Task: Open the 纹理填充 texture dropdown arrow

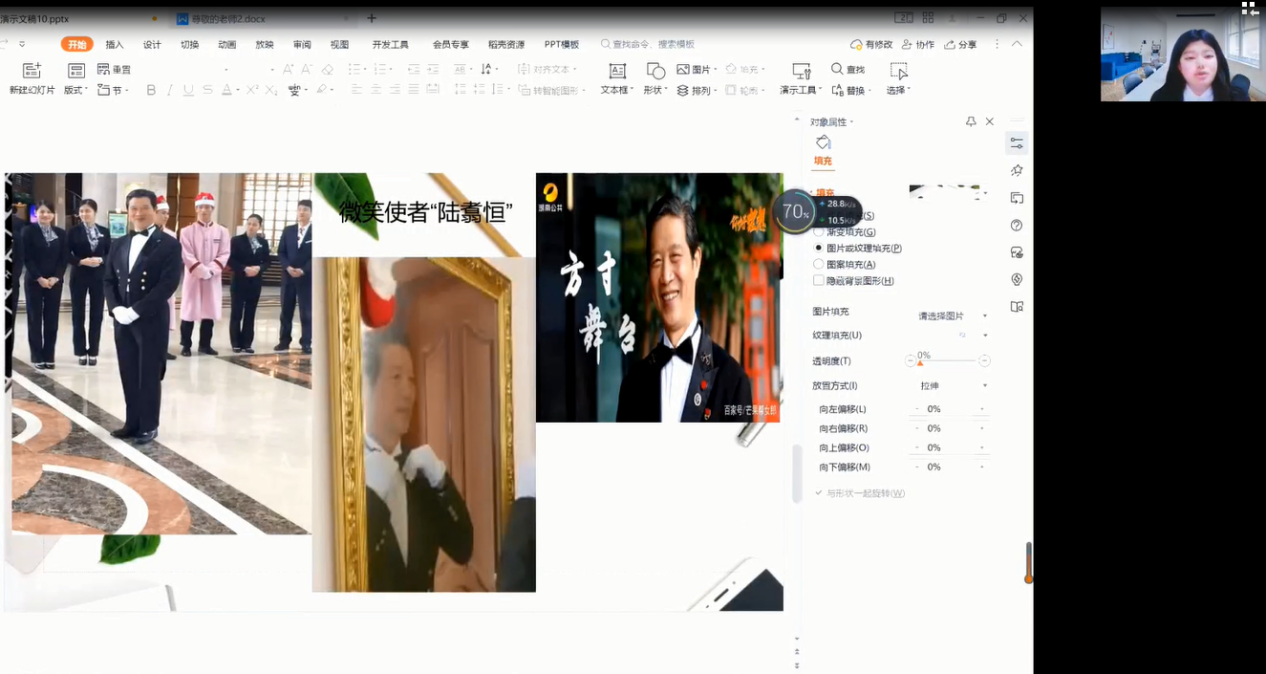Action: coord(985,335)
